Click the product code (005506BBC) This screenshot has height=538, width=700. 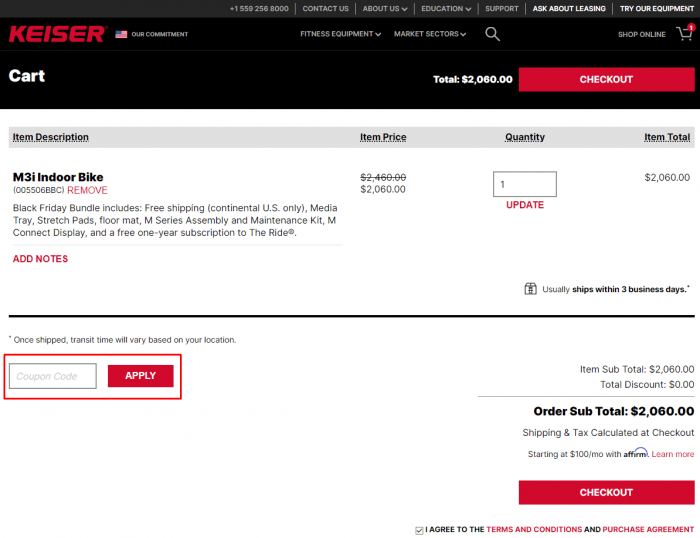pyautogui.click(x=38, y=190)
